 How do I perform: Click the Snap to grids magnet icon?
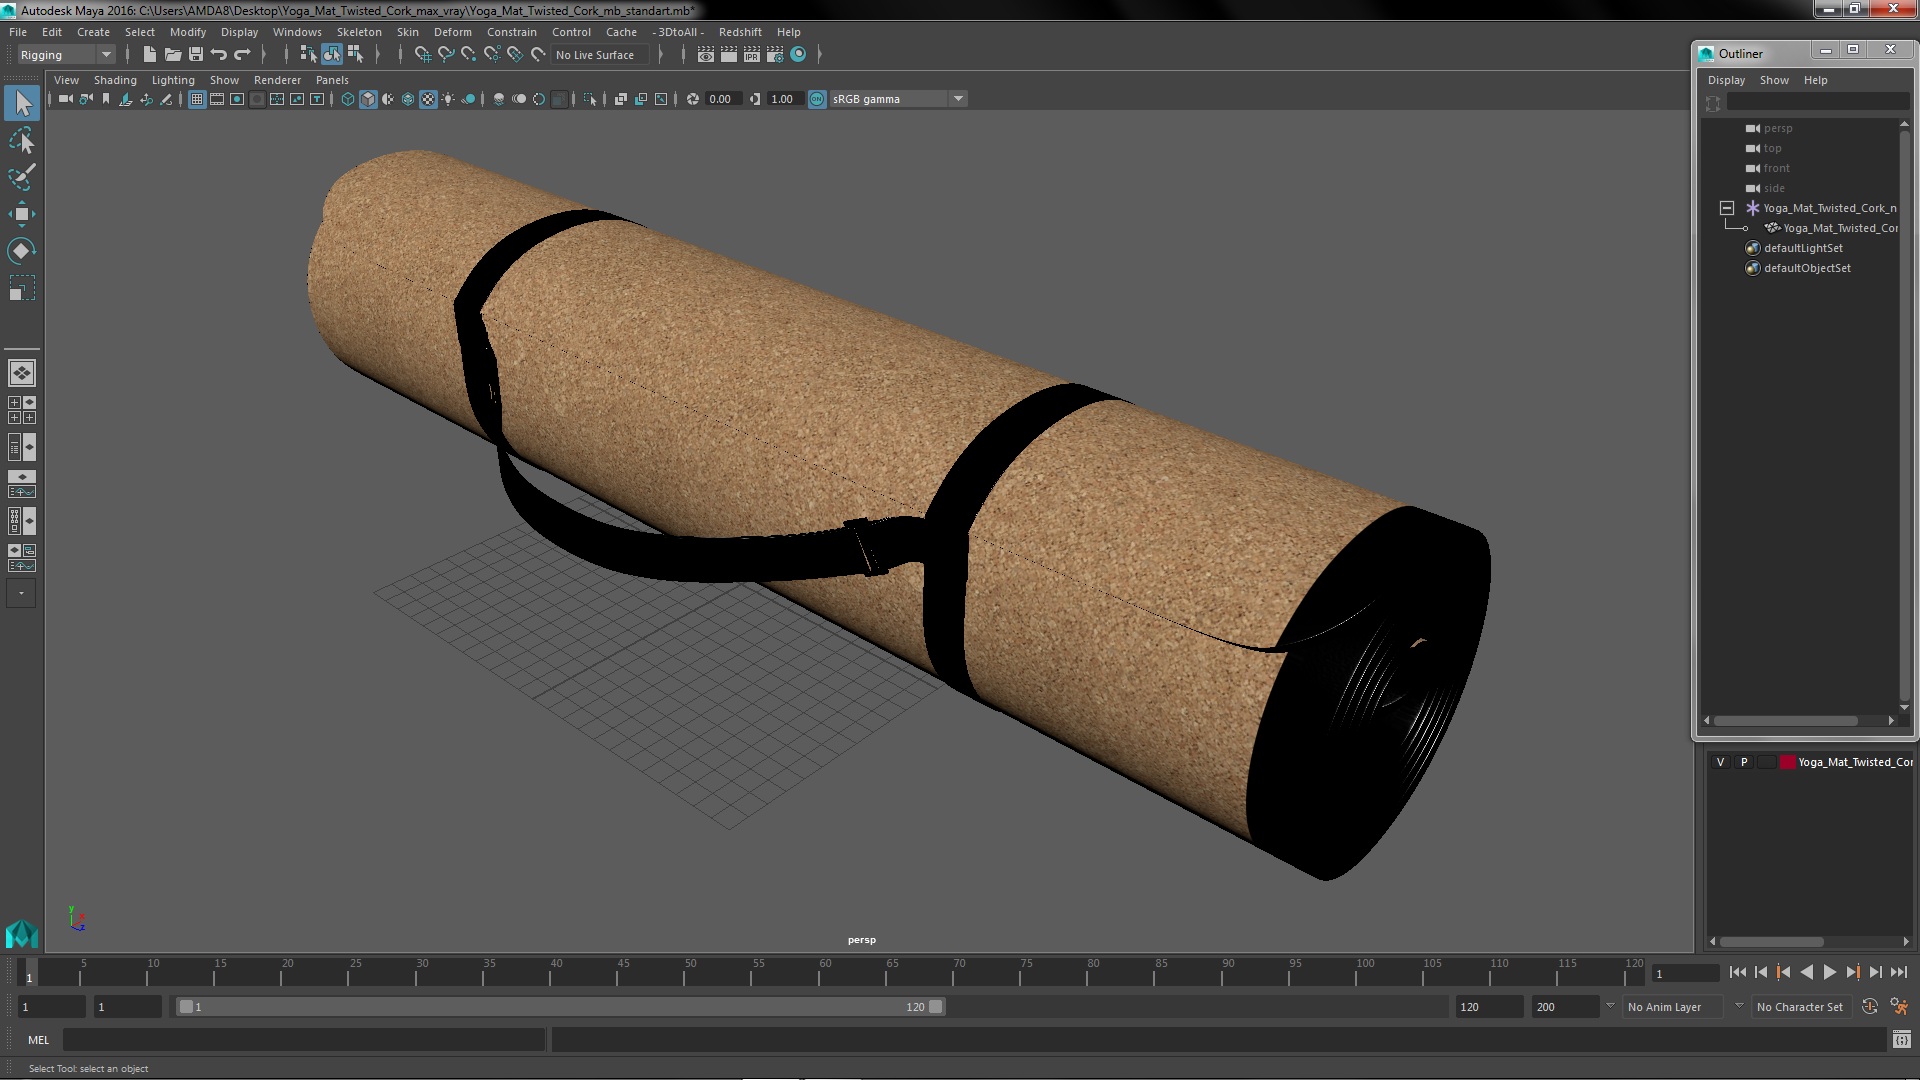pyautogui.click(x=422, y=55)
